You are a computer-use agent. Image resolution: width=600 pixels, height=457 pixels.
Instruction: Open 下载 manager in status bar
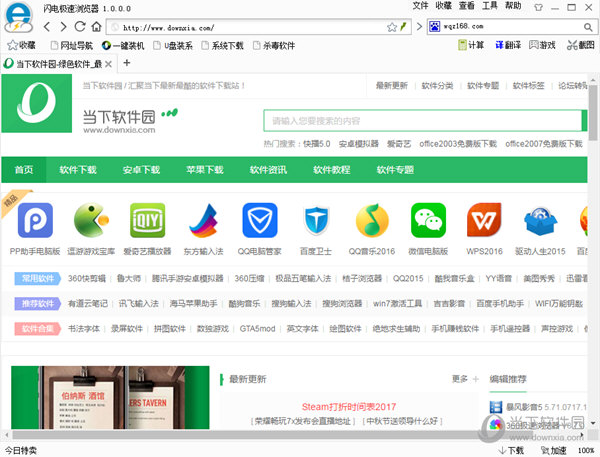coord(511,450)
